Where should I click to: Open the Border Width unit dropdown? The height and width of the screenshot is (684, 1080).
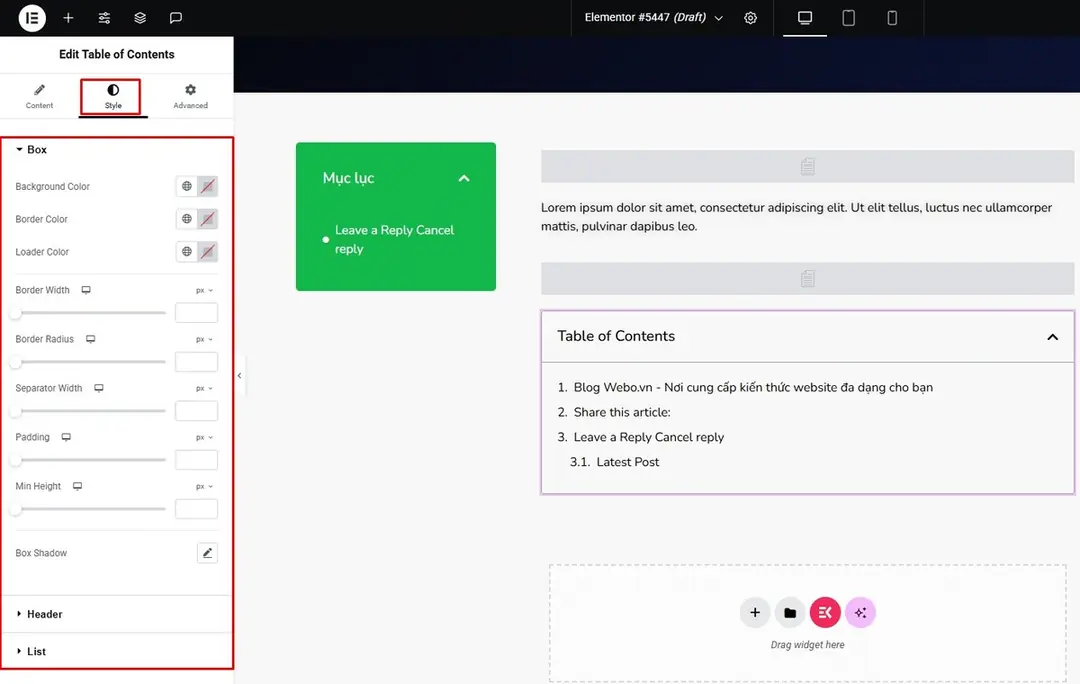tap(204, 290)
